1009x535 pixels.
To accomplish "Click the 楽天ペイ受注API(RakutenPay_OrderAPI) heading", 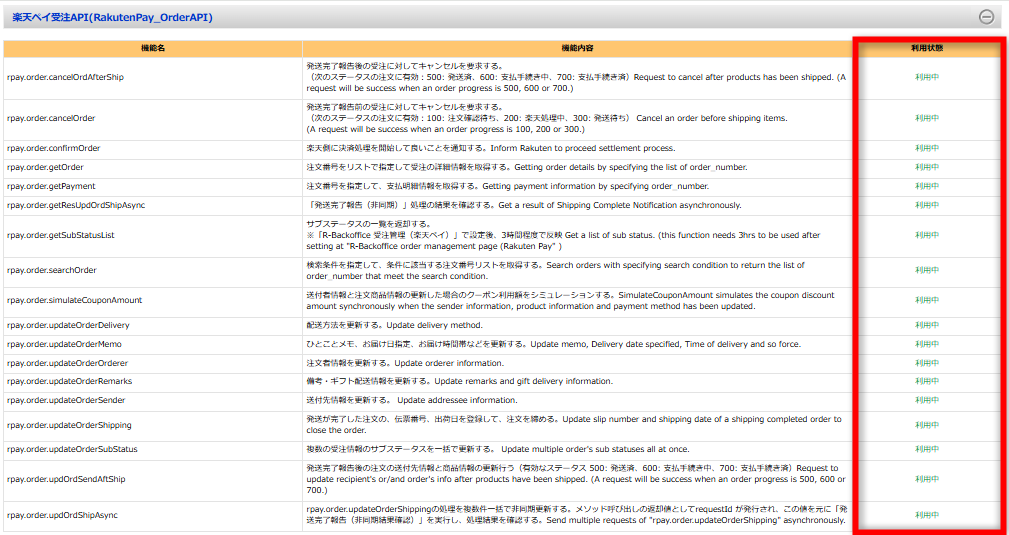I will coord(113,18).
